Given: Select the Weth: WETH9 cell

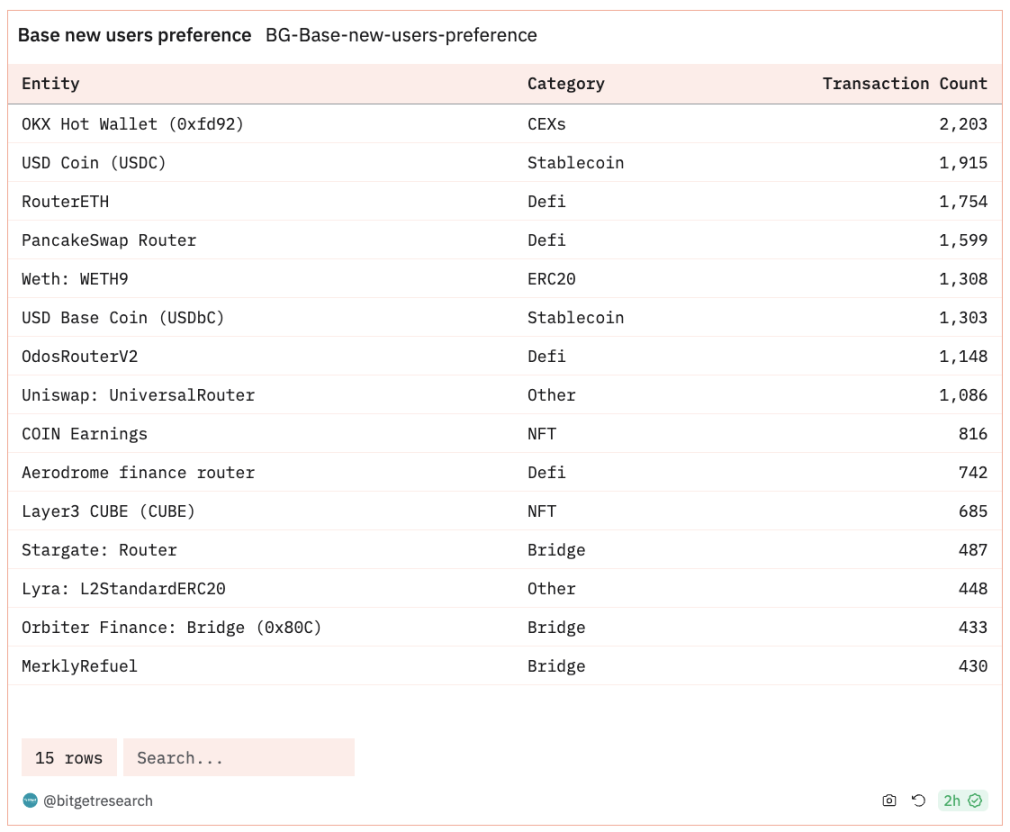Looking at the screenshot, I should [75, 279].
